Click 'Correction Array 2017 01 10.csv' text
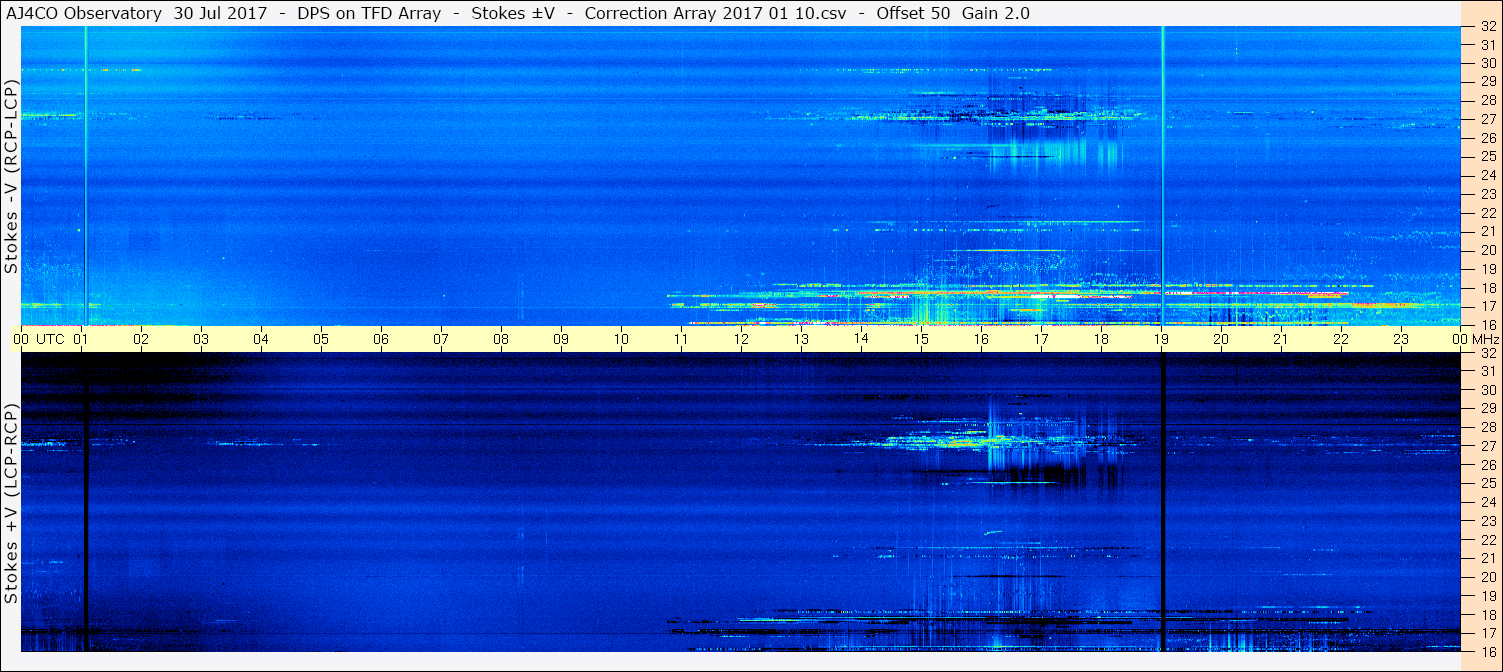Screen dimensions: 1503x672 pyautogui.click(x=716, y=13)
